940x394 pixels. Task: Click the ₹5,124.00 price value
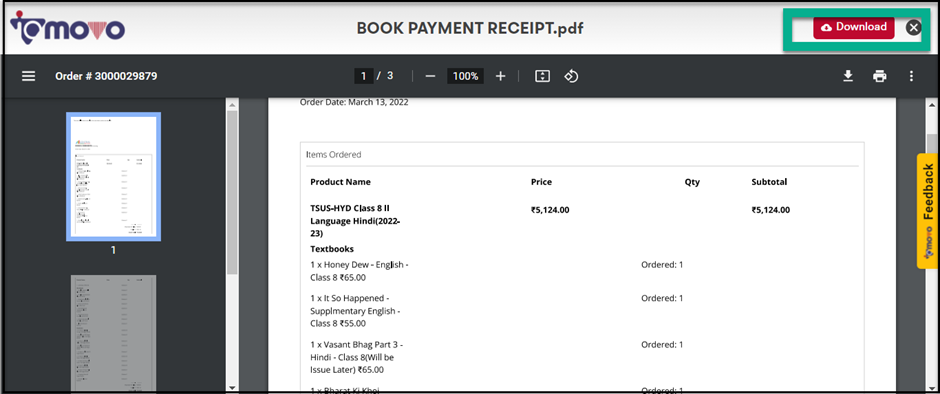click(550, 210)
